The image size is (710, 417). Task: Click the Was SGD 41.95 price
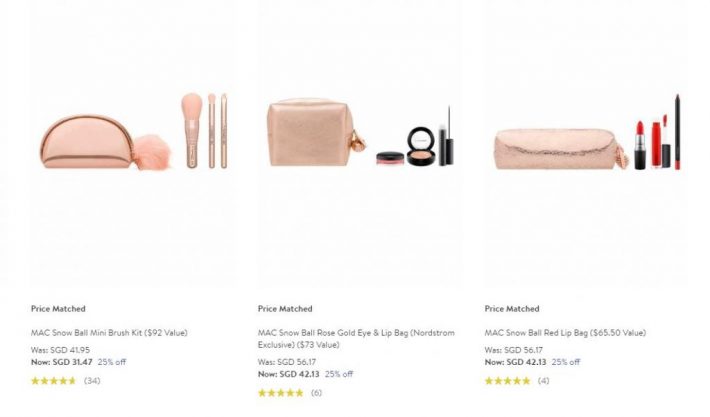(x=56, y=351)
